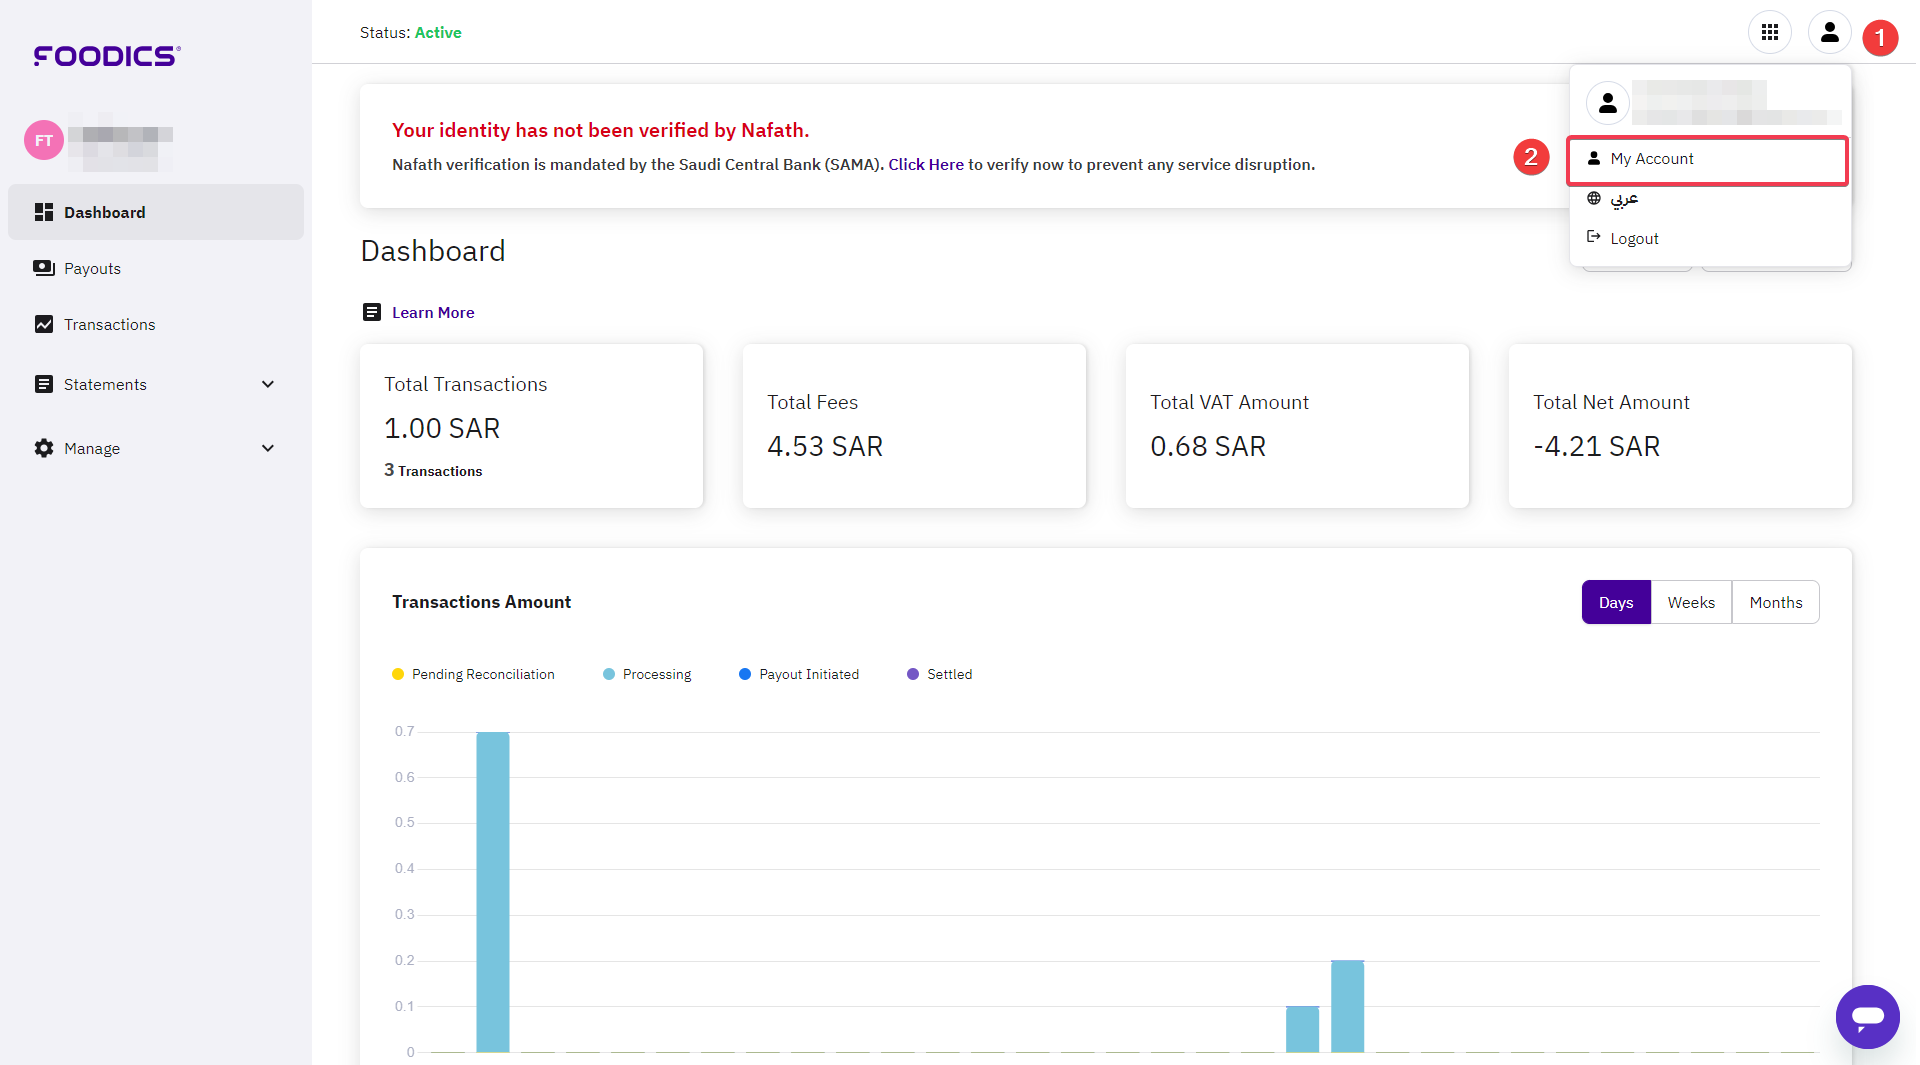Click the 'Transactions Amount' chart title
Image resolution: width=1920 pixels, height=1065 pixels.
pos(481,602)
